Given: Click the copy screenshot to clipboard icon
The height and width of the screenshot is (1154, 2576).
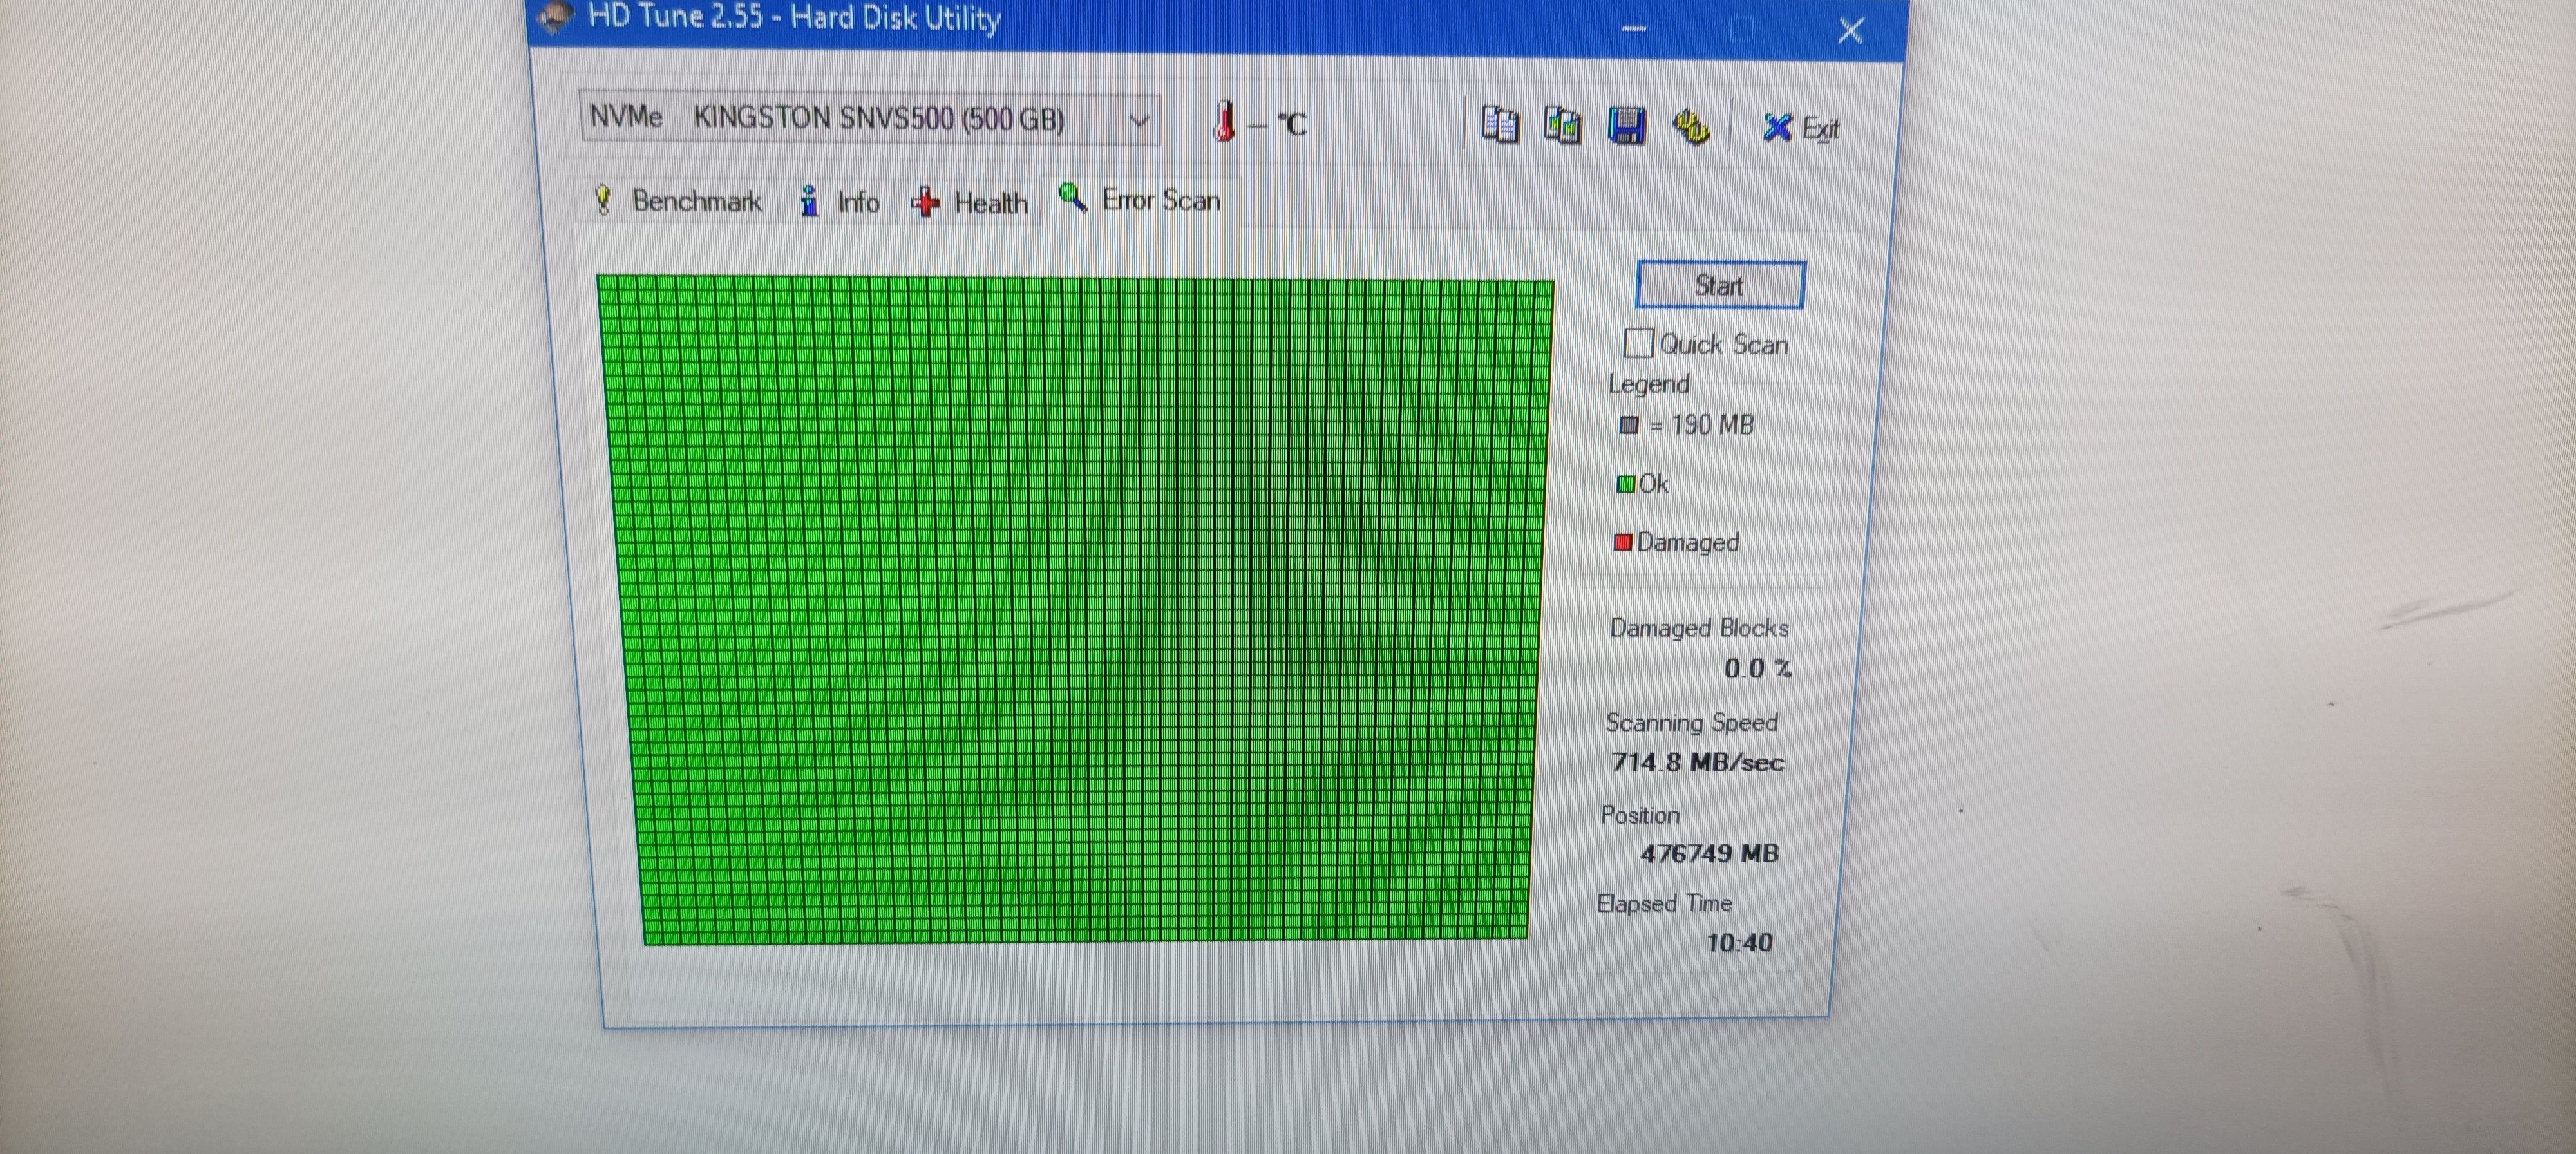Looking at the screenshot, I should point(1562,126).
